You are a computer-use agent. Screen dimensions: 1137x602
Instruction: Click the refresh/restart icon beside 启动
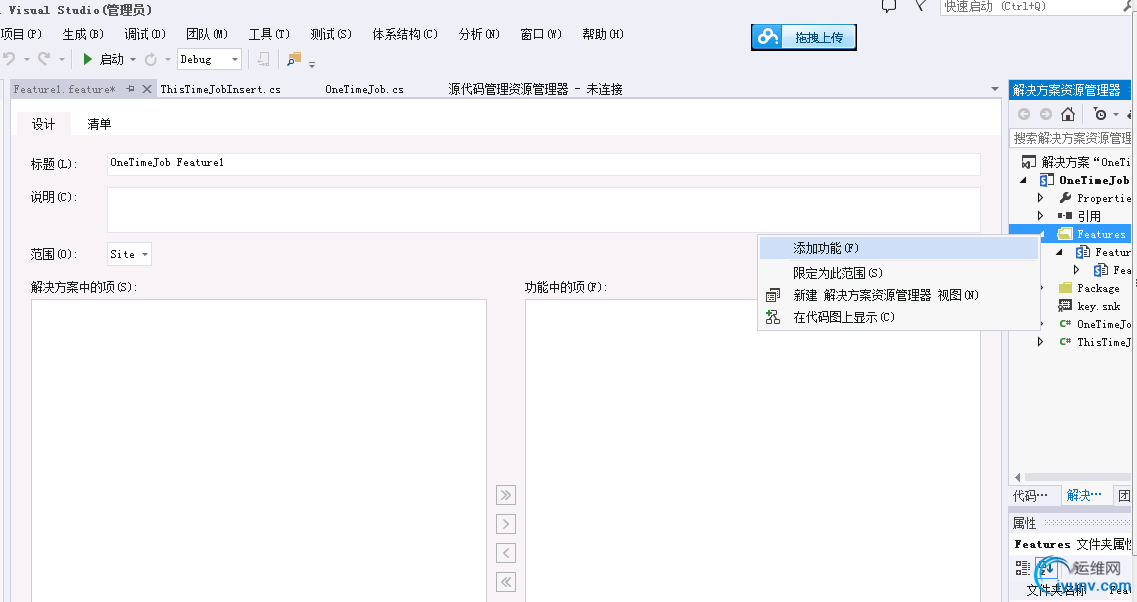[151, 59]
